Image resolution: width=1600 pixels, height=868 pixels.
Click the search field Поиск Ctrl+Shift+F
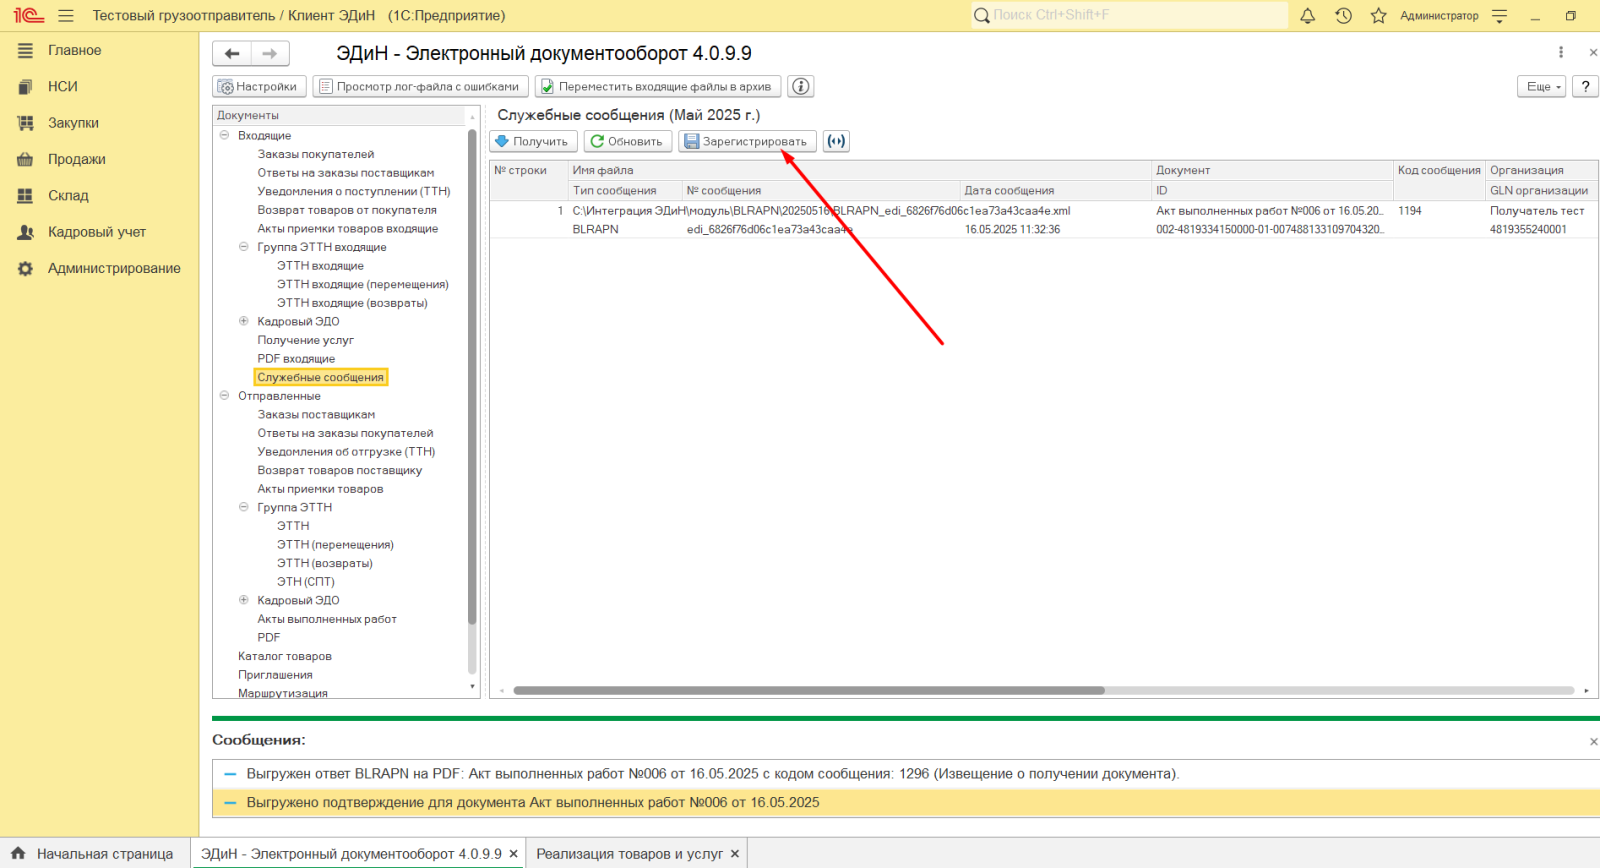click(1129, 15)
